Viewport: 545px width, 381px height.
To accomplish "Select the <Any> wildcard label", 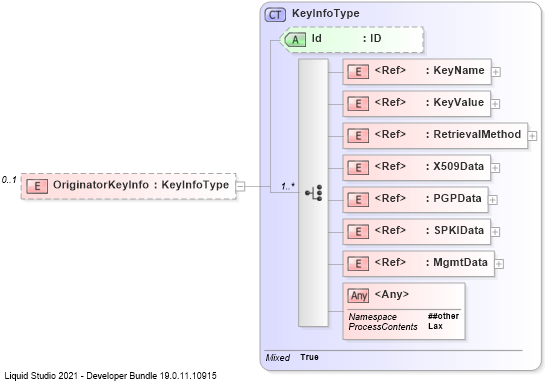I will 391,294.
